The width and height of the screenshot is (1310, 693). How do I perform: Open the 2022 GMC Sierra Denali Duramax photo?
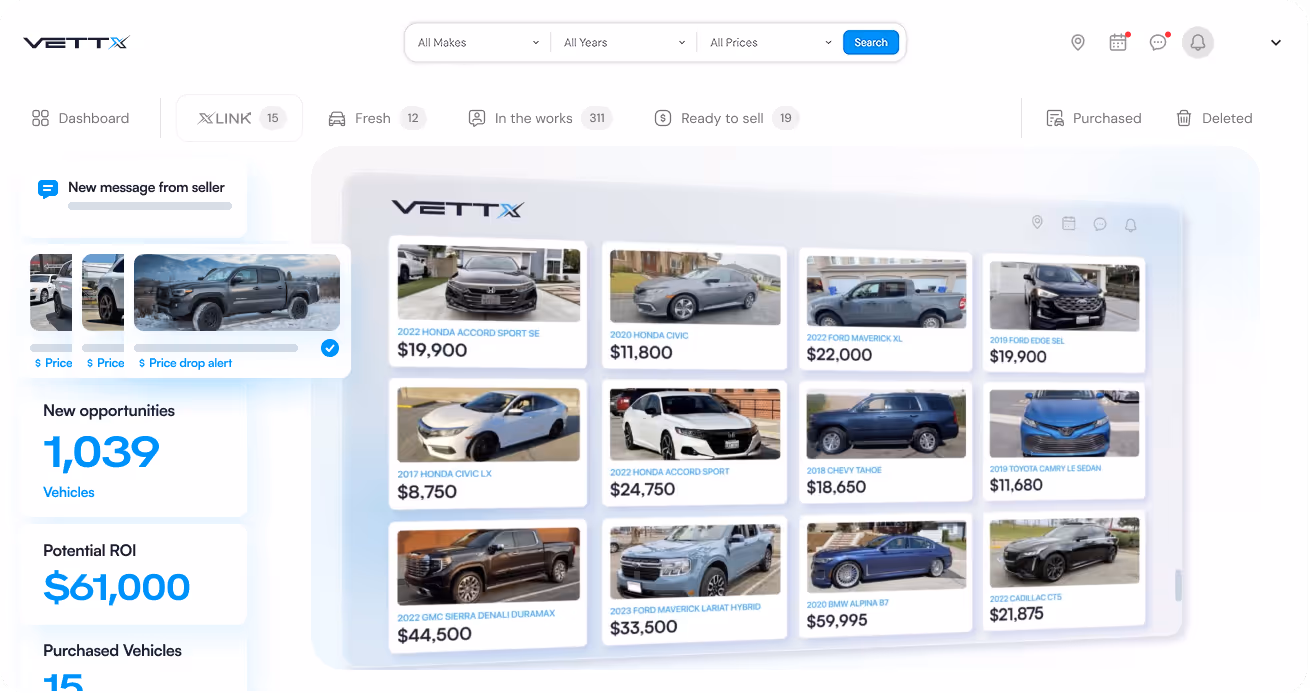click(x=488, y=566)
